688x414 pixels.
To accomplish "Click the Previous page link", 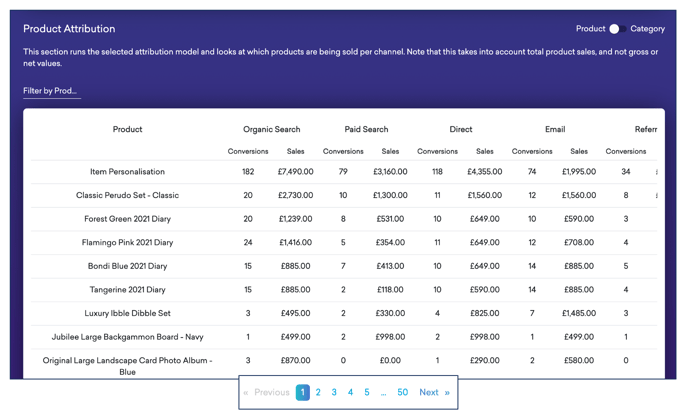I will point(266,393).
